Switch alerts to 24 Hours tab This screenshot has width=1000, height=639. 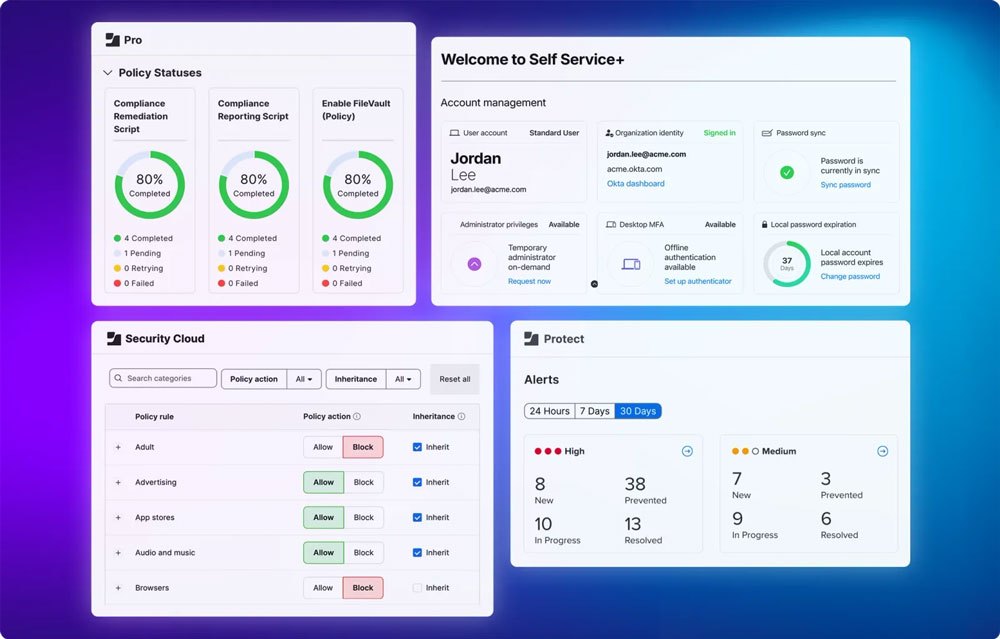549,411
